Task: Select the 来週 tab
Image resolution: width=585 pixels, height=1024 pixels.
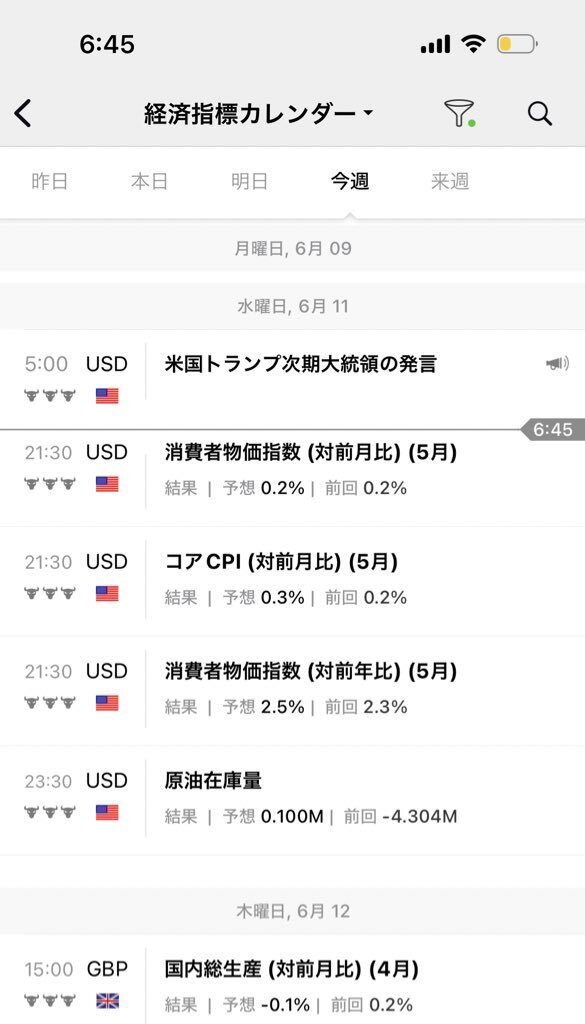Action: (450, 181)
